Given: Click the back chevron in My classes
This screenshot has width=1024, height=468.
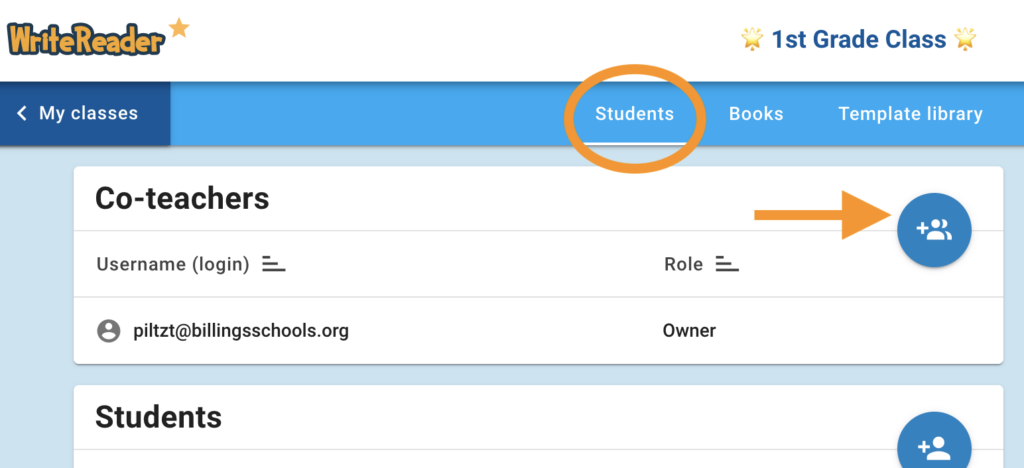Looking at the screenshot, I should [x=22, y=114].
